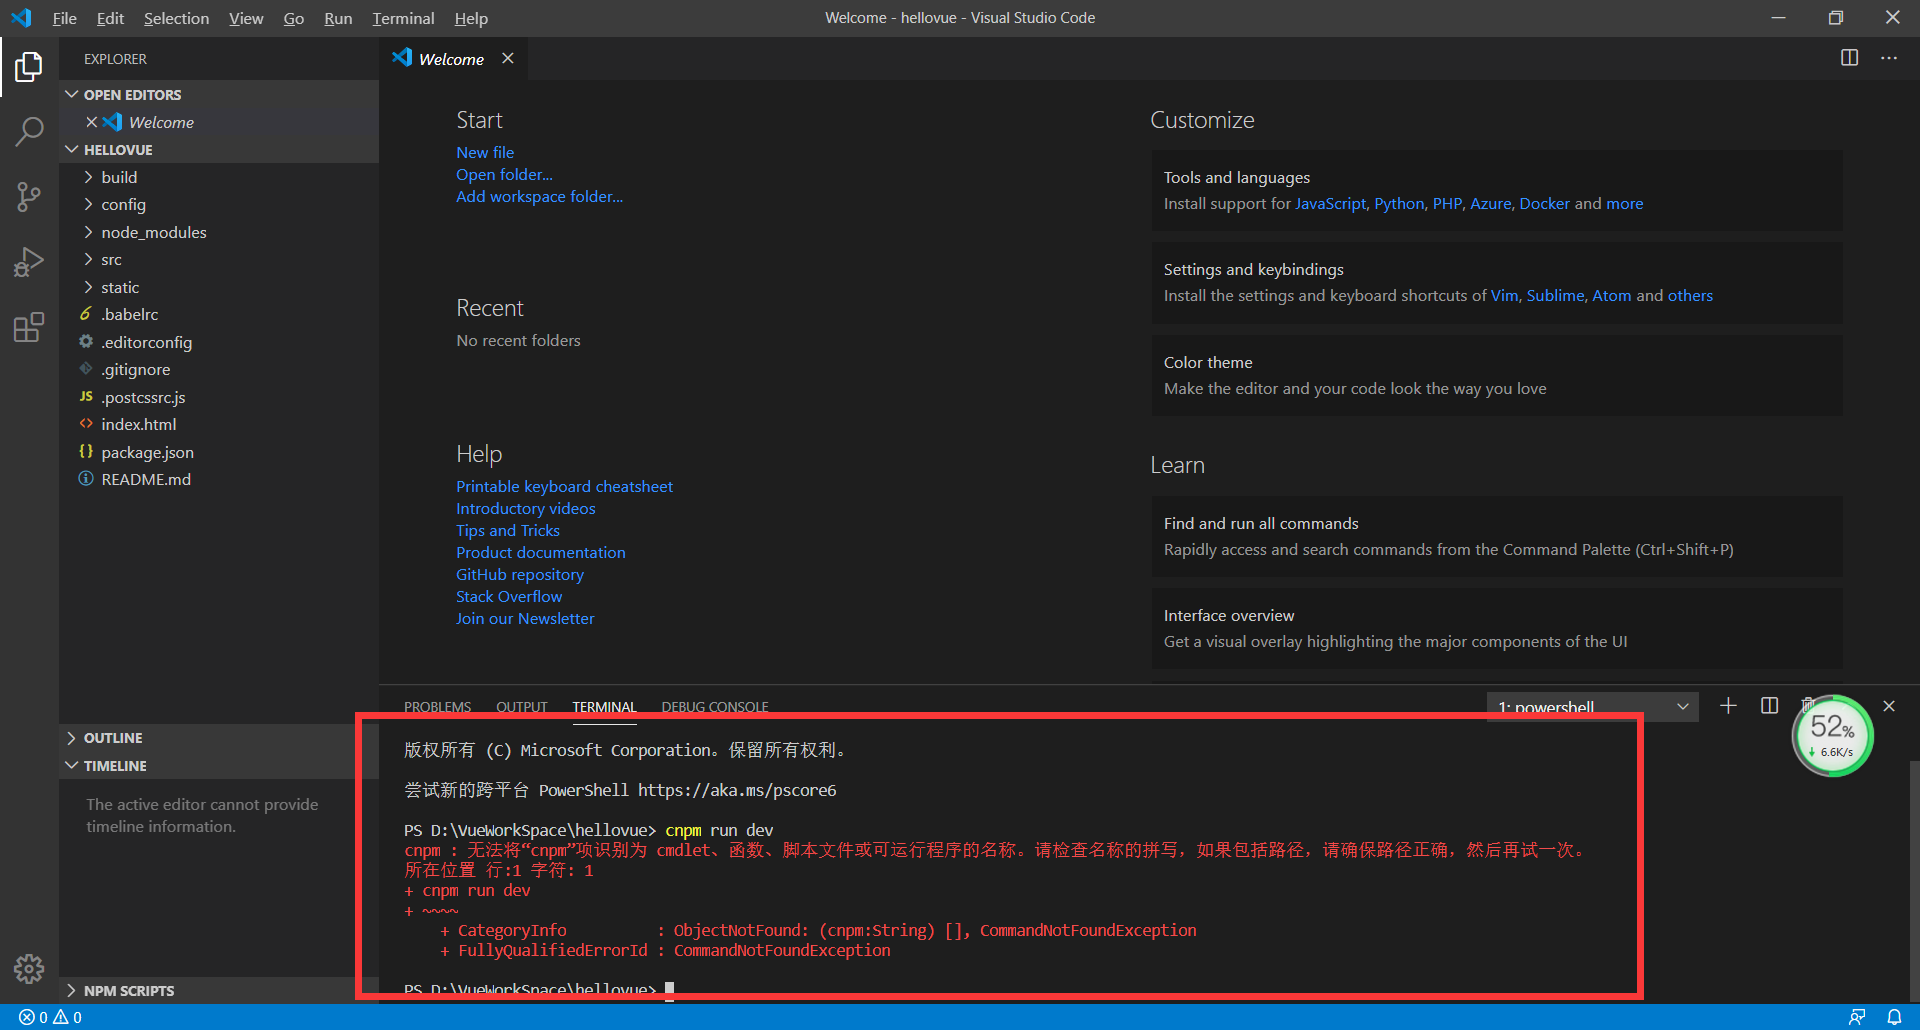
Task: Collapse the HELLOVUE section
Action: 219,149
